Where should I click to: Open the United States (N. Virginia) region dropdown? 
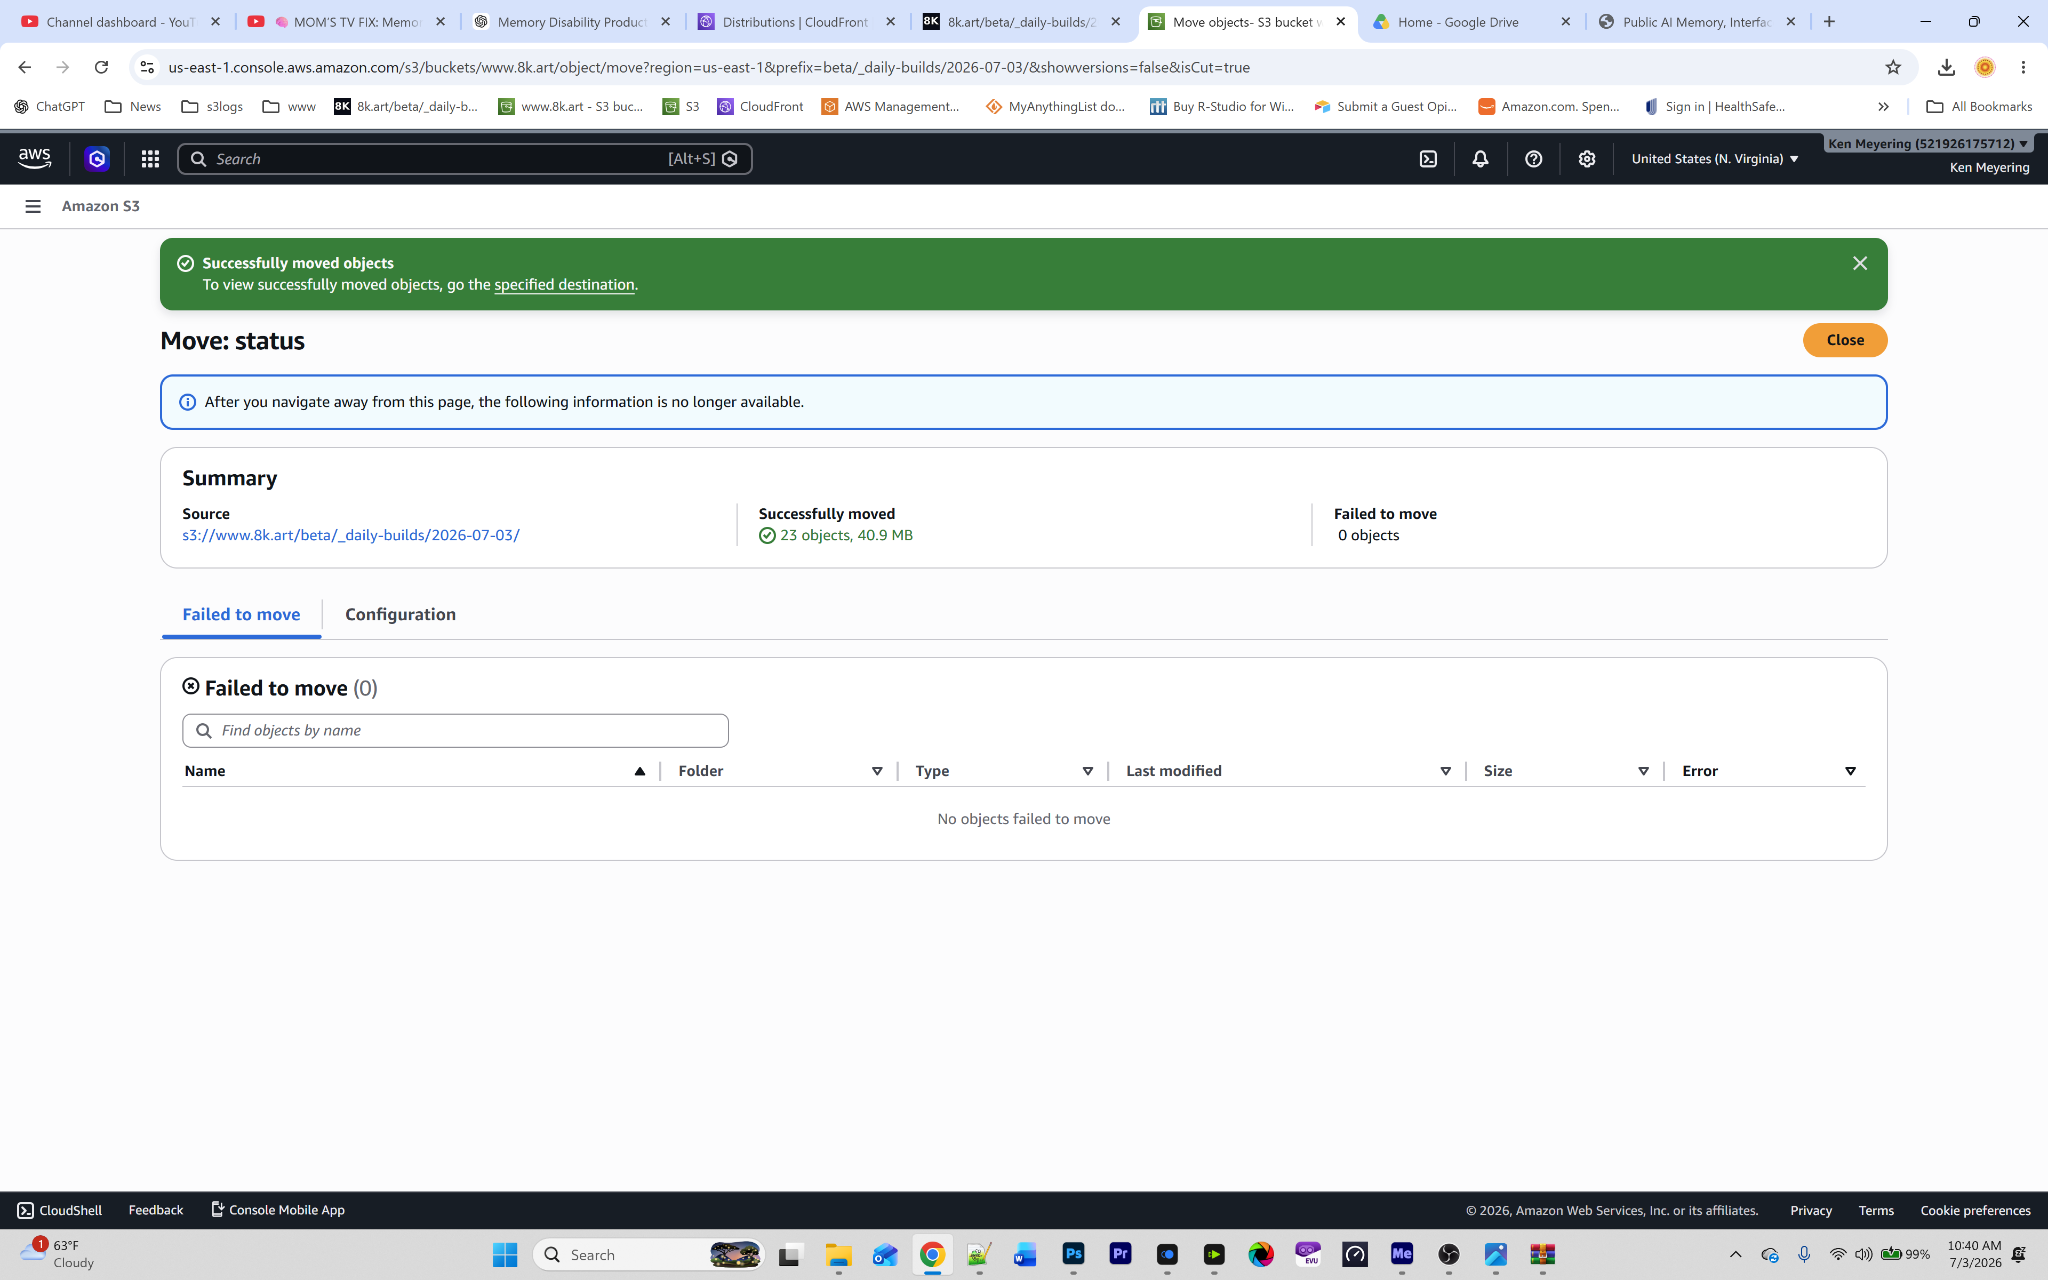[1714, 159]
